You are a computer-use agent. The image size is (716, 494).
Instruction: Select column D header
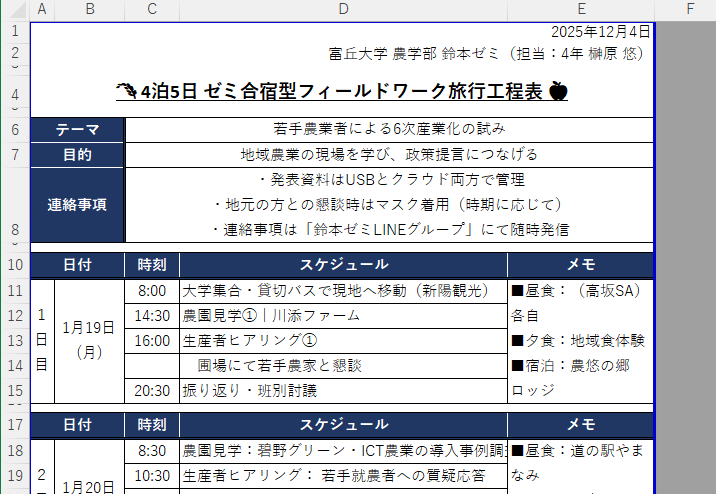pos(343,9)
